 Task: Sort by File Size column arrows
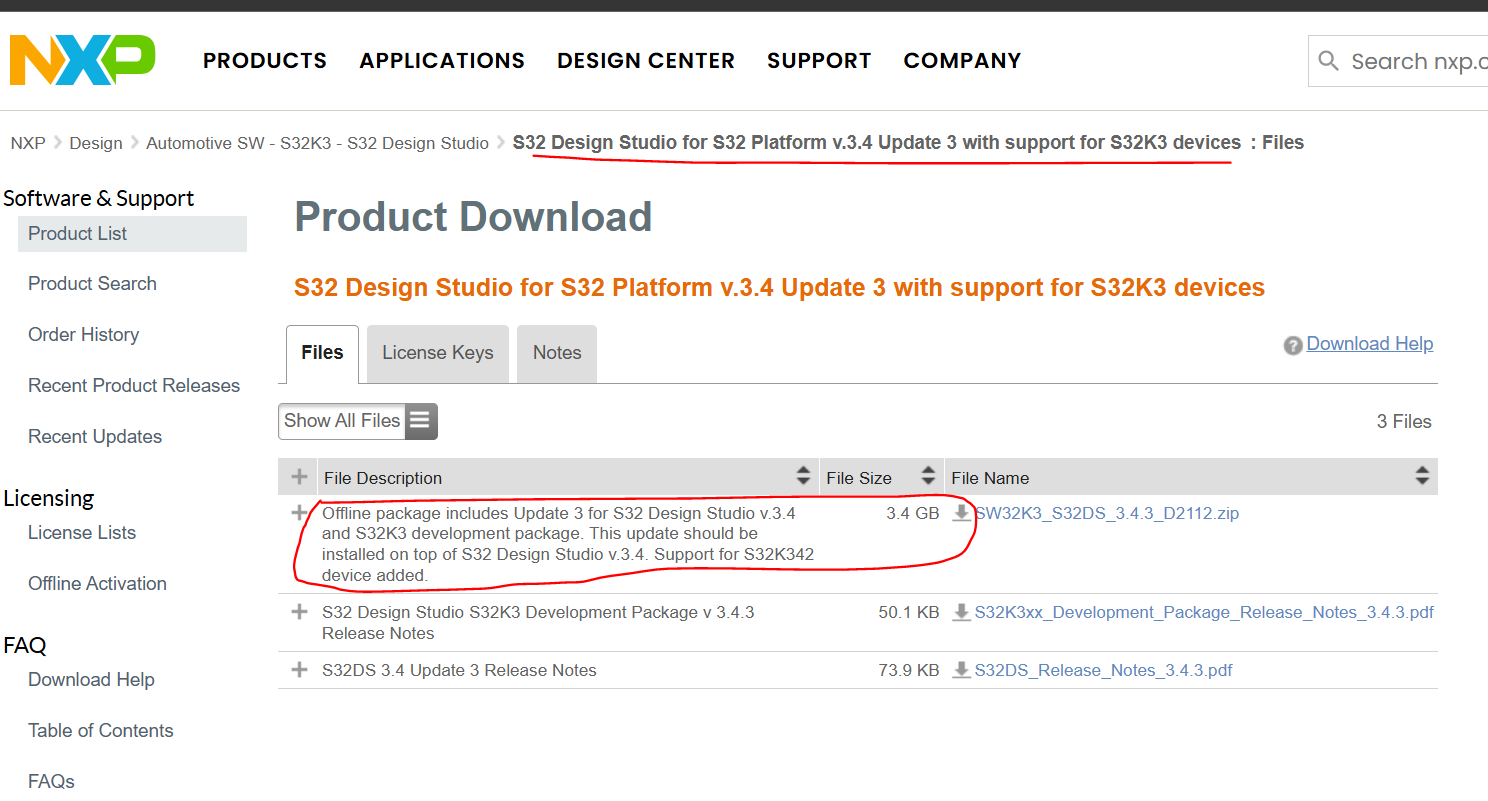928,476
